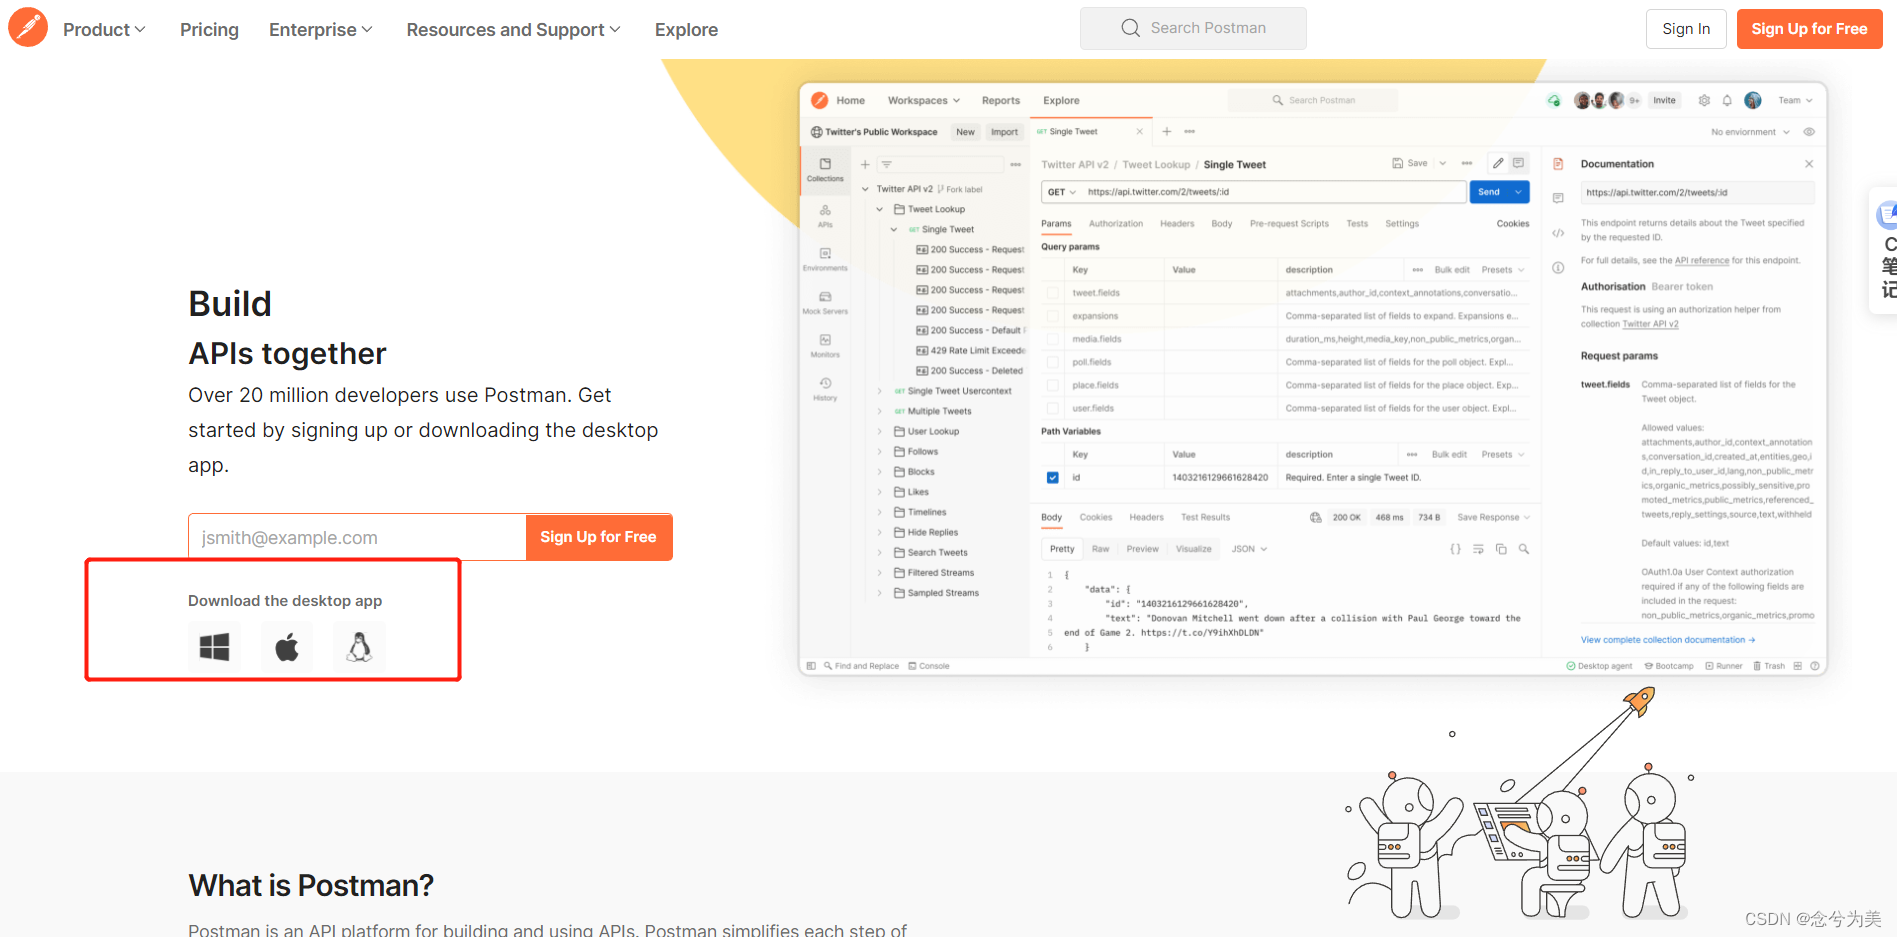Viewport: 1897px width, 937px height.
Task: Click the Import button in the preview
Action: (x=1004, y=132)
